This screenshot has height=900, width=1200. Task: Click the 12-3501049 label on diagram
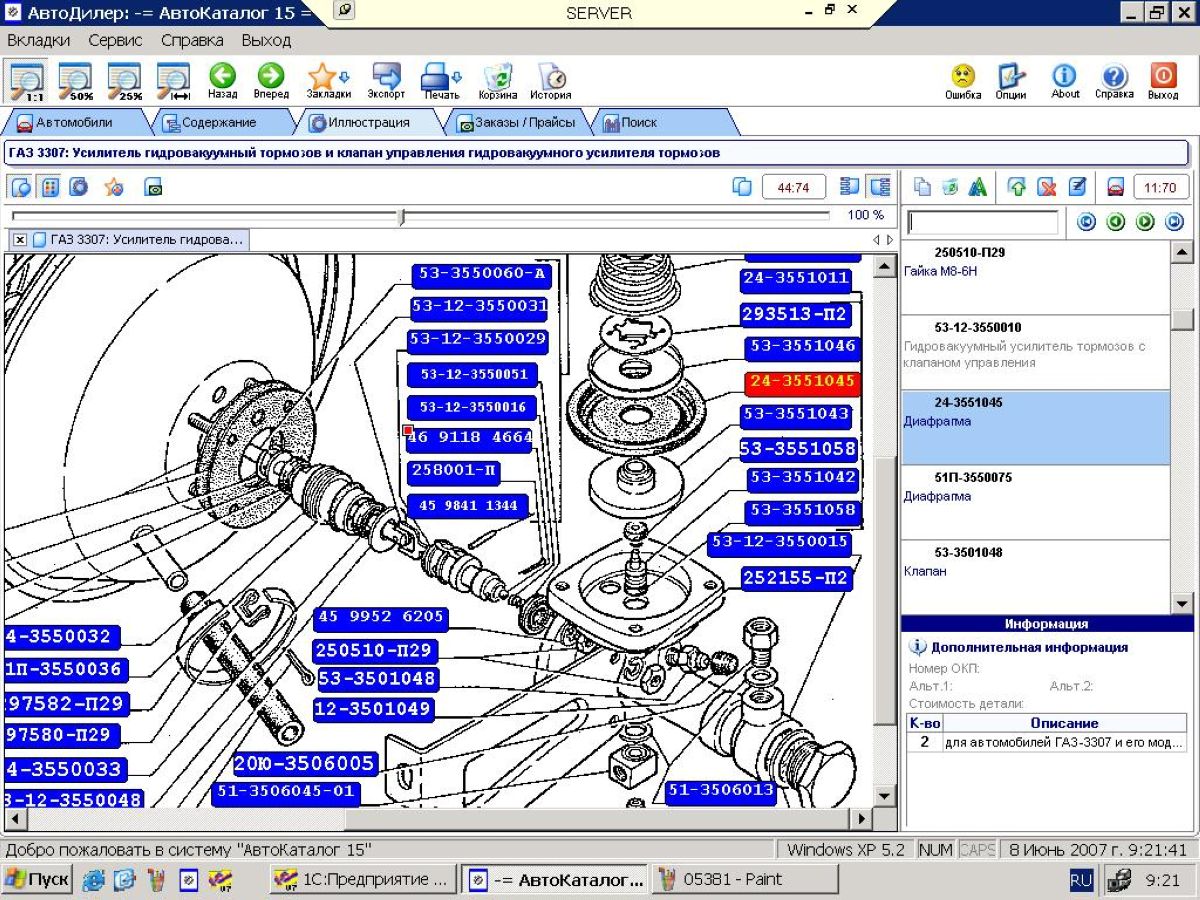[372, 710]
